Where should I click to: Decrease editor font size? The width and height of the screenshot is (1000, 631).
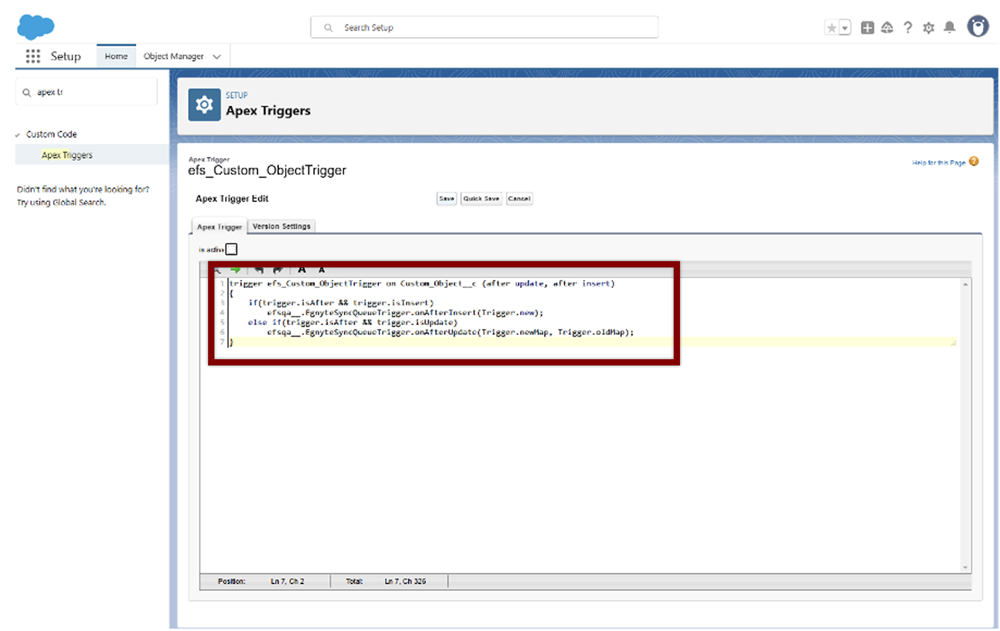(x=321, y=270)
